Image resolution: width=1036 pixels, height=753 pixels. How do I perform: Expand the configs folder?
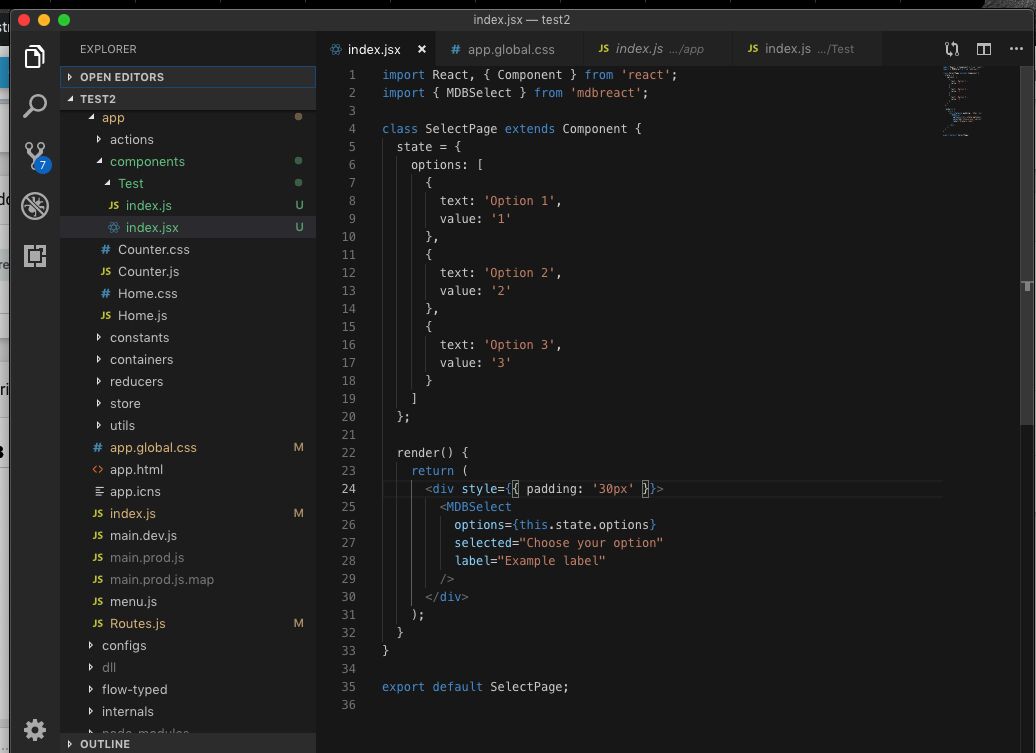pyautogui.click(x=188, y=645)
